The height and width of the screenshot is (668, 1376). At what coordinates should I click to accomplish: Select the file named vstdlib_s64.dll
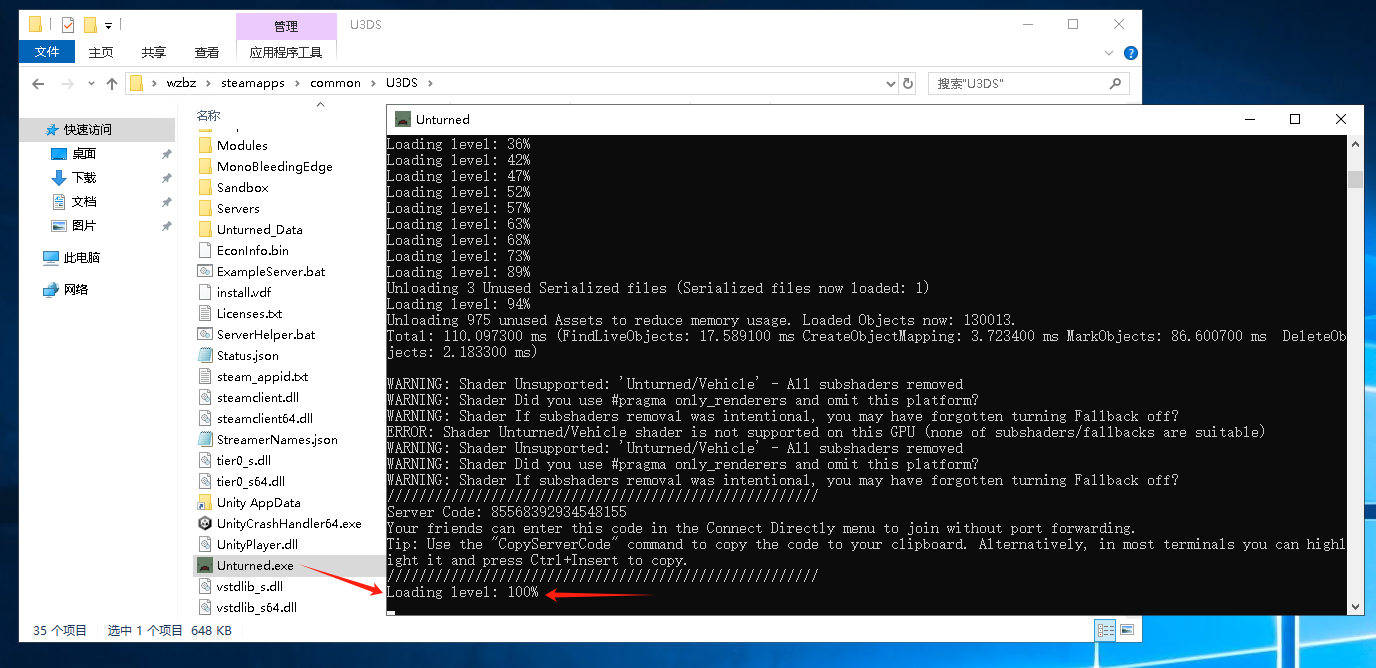tap(257, 607)
